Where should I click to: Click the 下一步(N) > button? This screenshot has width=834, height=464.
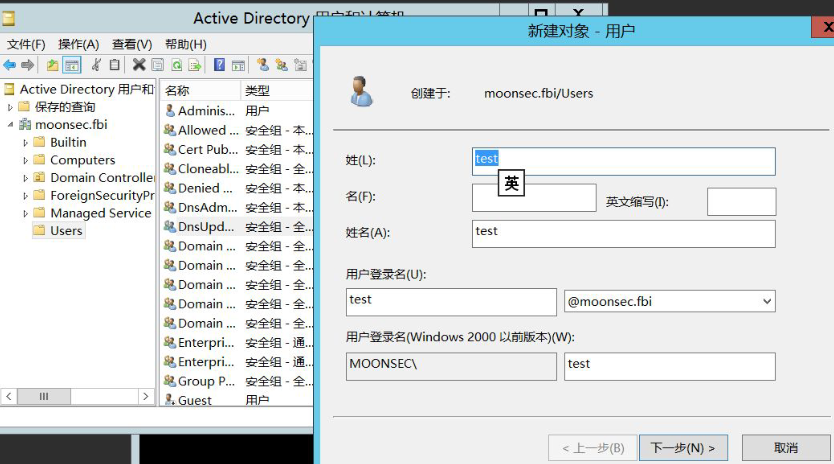[683, 447]
